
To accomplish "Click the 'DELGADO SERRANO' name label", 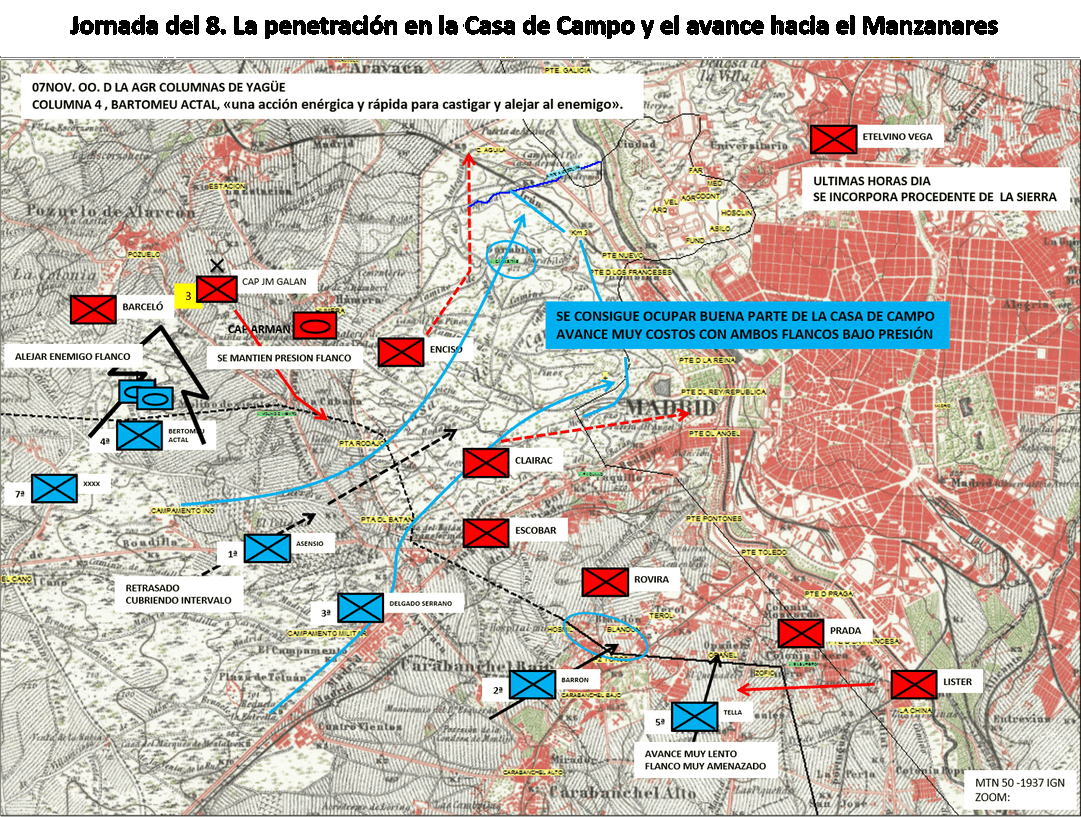I will pos(421,603).
